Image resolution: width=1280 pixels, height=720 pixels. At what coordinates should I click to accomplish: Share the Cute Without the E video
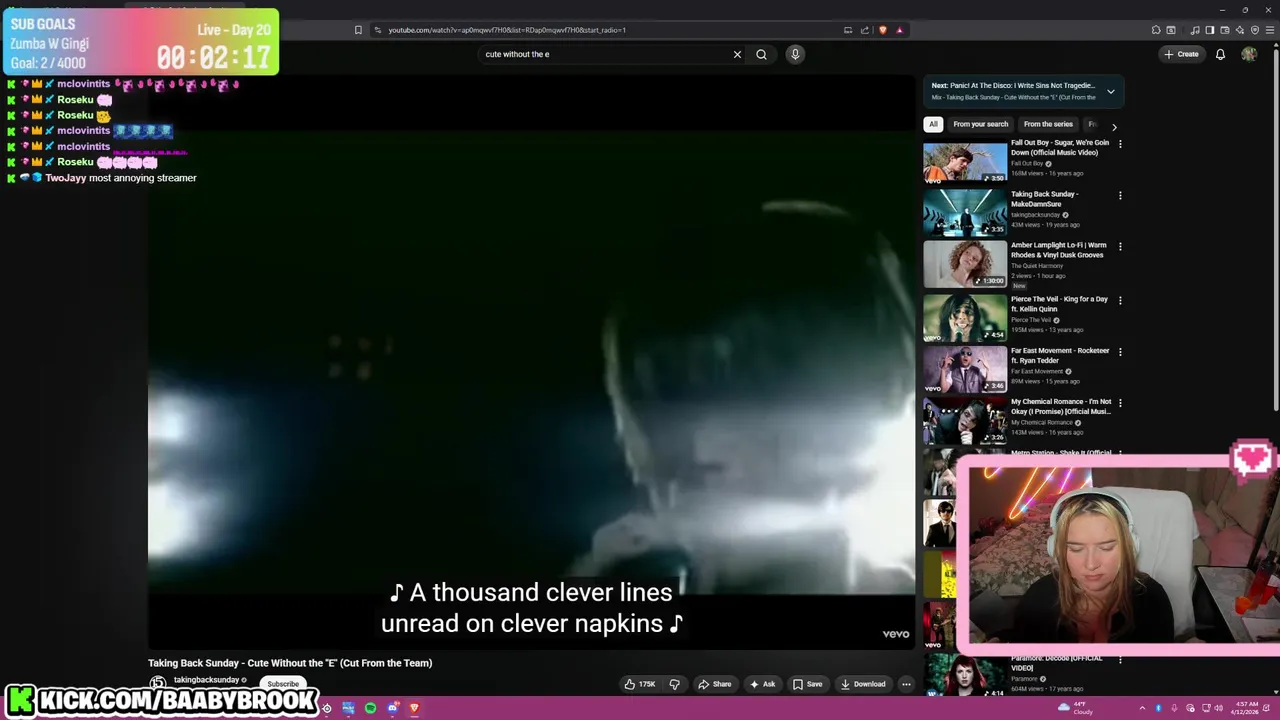tap(715, 684)
